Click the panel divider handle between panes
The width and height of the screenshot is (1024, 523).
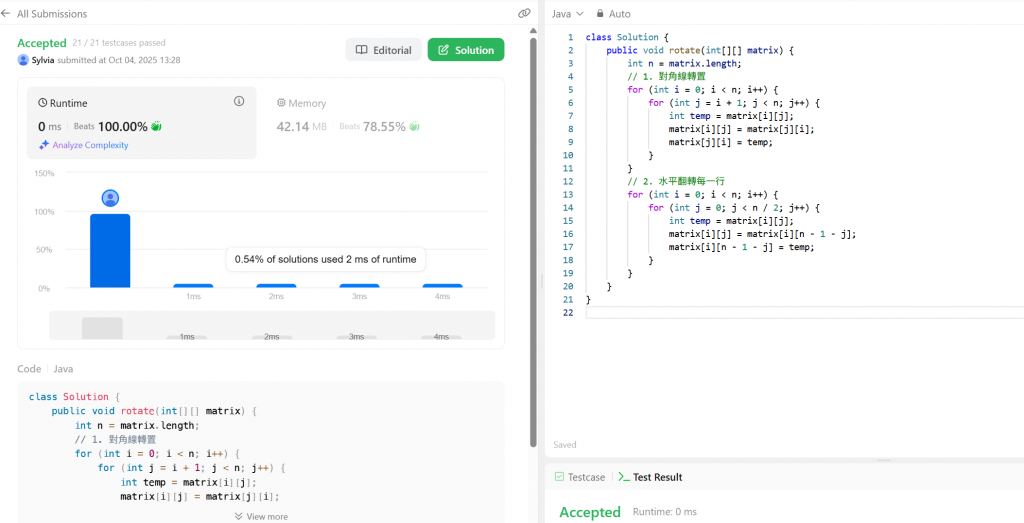[541, 281]
